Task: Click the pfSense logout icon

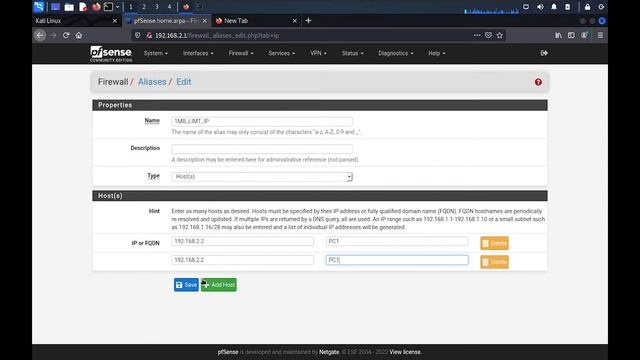Action: coord(544,53)
